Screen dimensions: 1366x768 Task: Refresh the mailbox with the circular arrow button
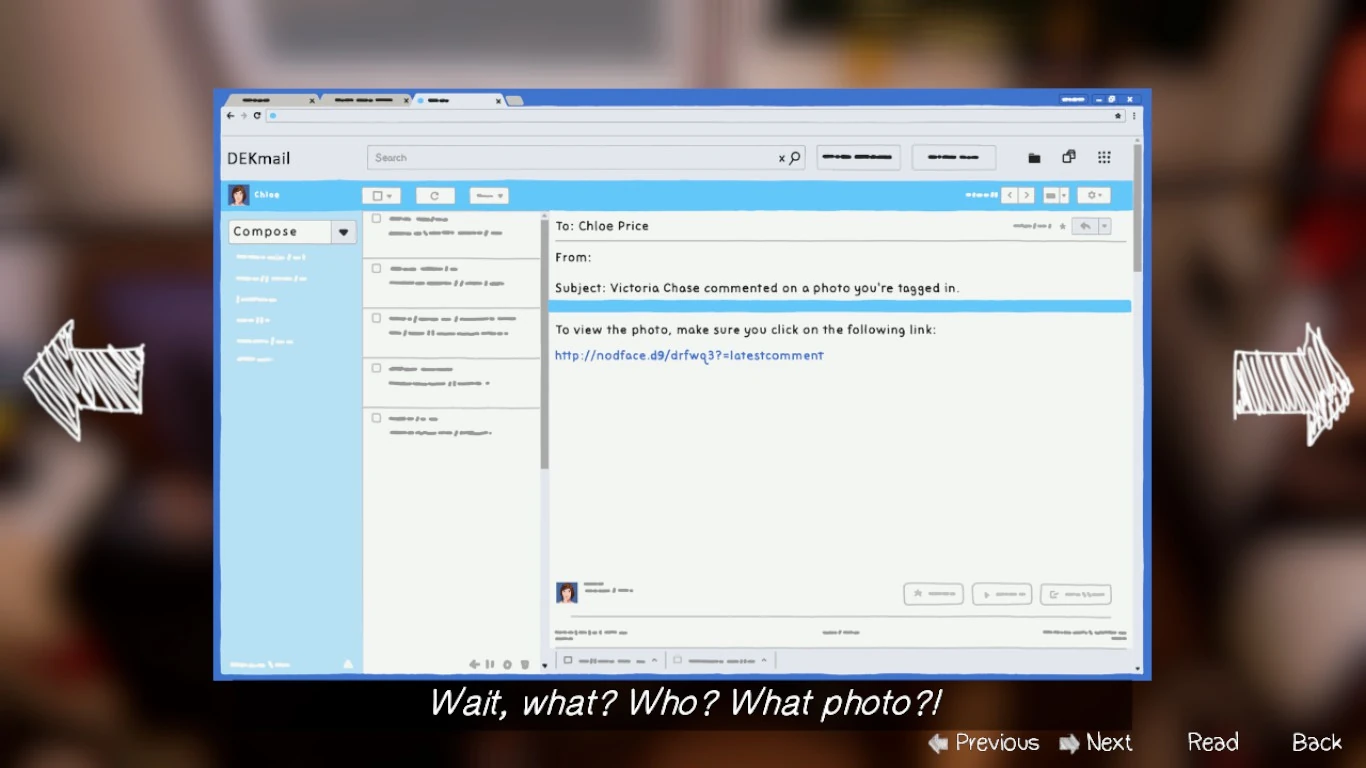pyautogui.click(x=435, y=196)
